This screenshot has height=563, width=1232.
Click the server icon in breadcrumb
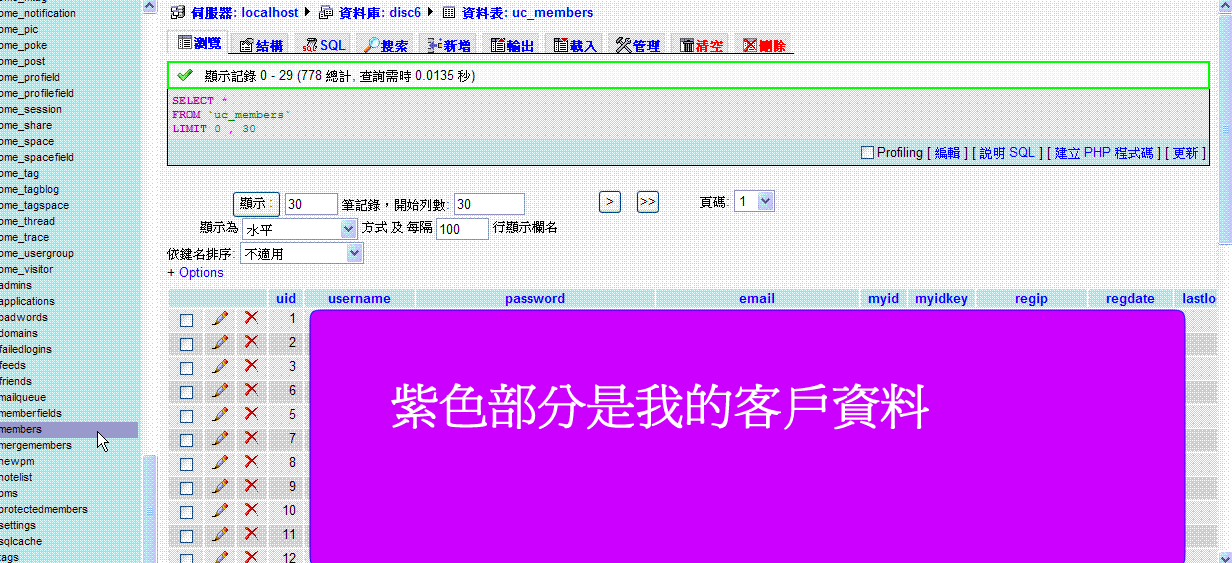[x=178, y=13]
